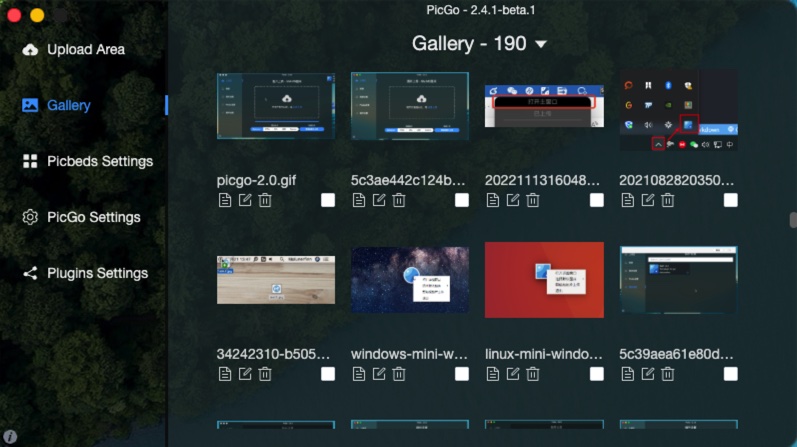Tick checkbox for 34242310-b505 image
Image resolution: width=797 pixels, height=447 pixels.
click(x=328, y=374)
